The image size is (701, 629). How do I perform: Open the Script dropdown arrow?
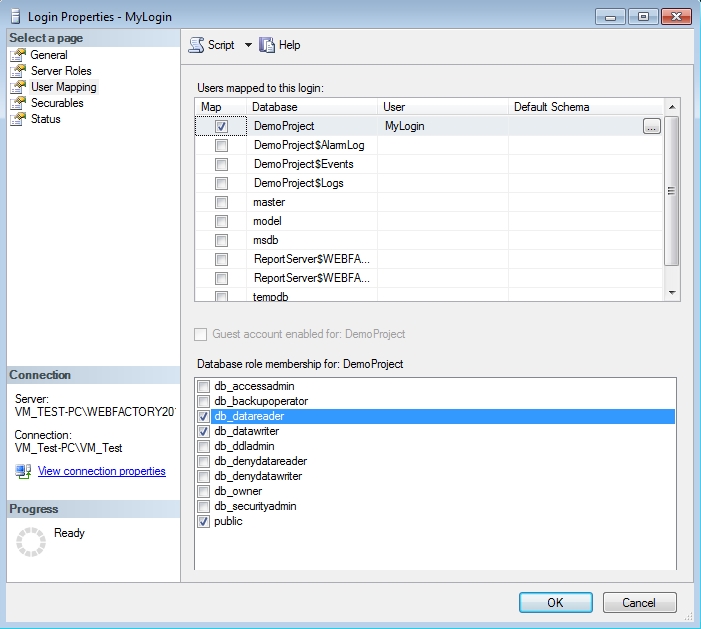(248, 45)
